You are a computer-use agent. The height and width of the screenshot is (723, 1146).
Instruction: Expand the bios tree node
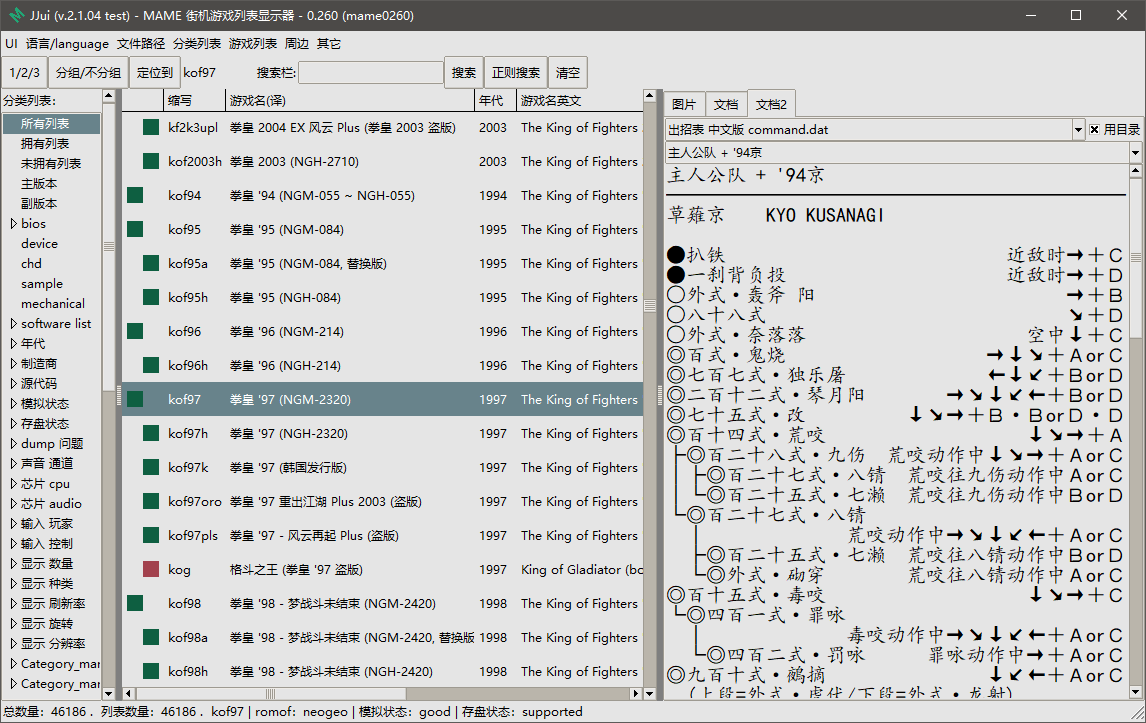coord(13,224)
